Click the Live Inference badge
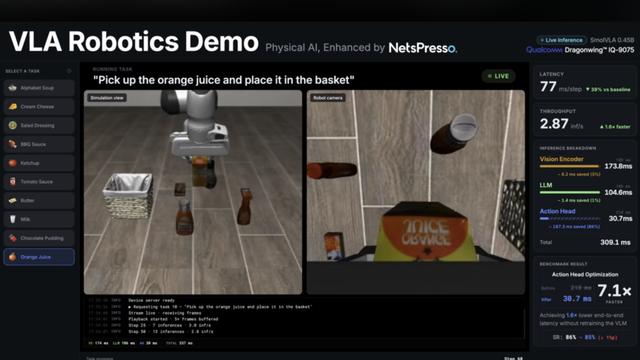This screenshot has width=640, height=360. pyautogui.click(x=561, y=40)
